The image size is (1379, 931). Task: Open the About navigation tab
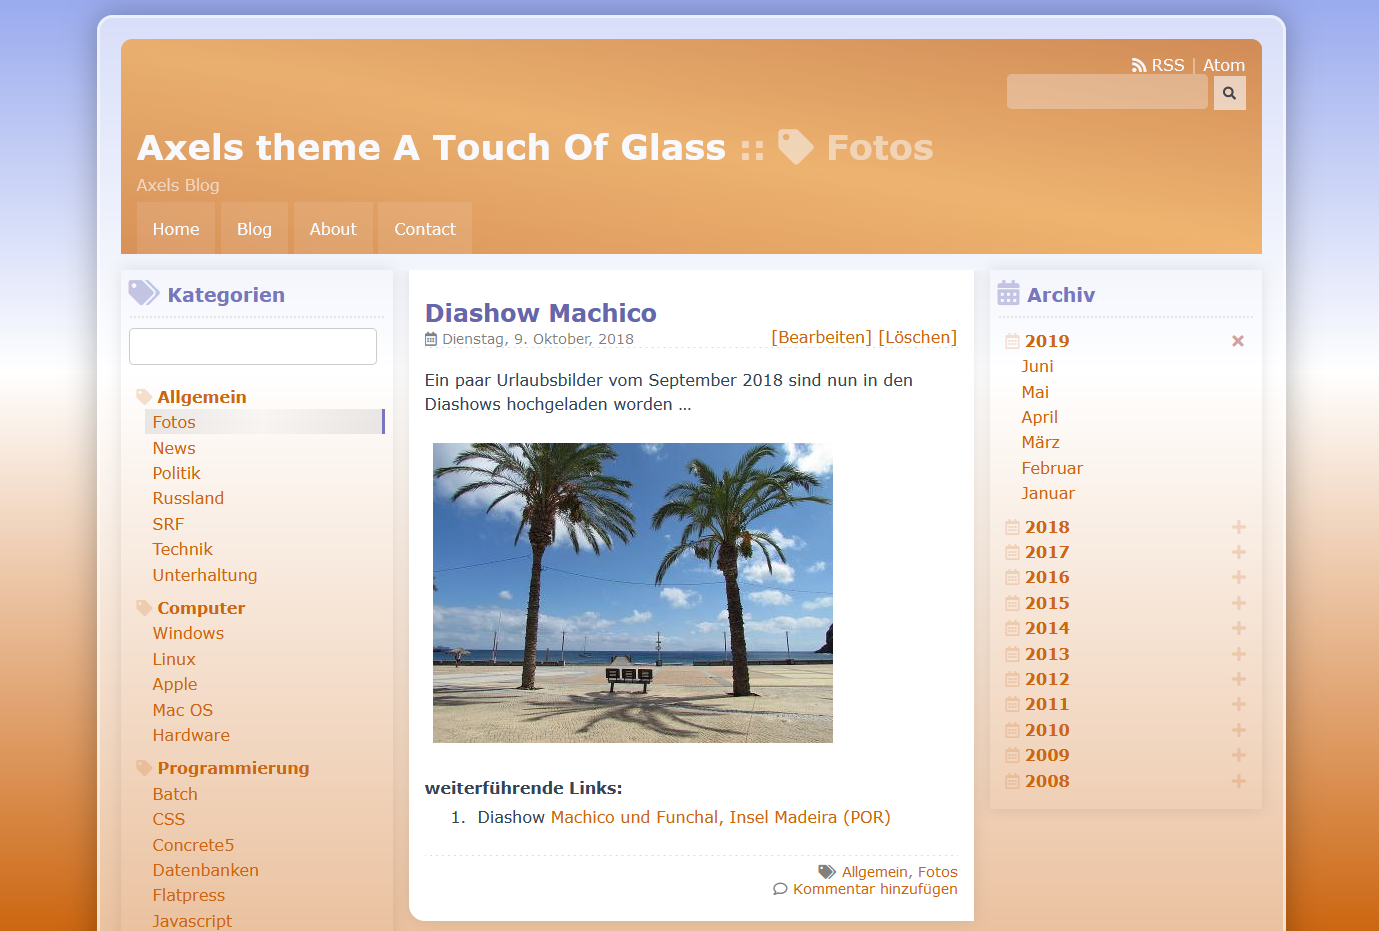pos(333,229)
